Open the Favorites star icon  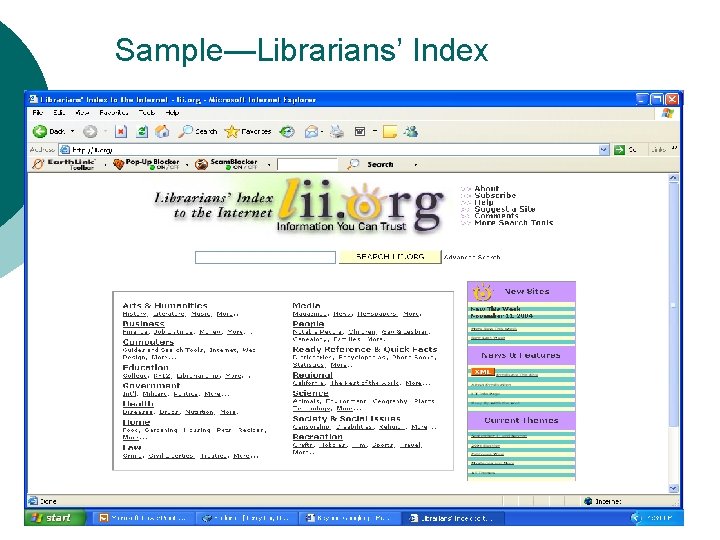tap(232, 132)
